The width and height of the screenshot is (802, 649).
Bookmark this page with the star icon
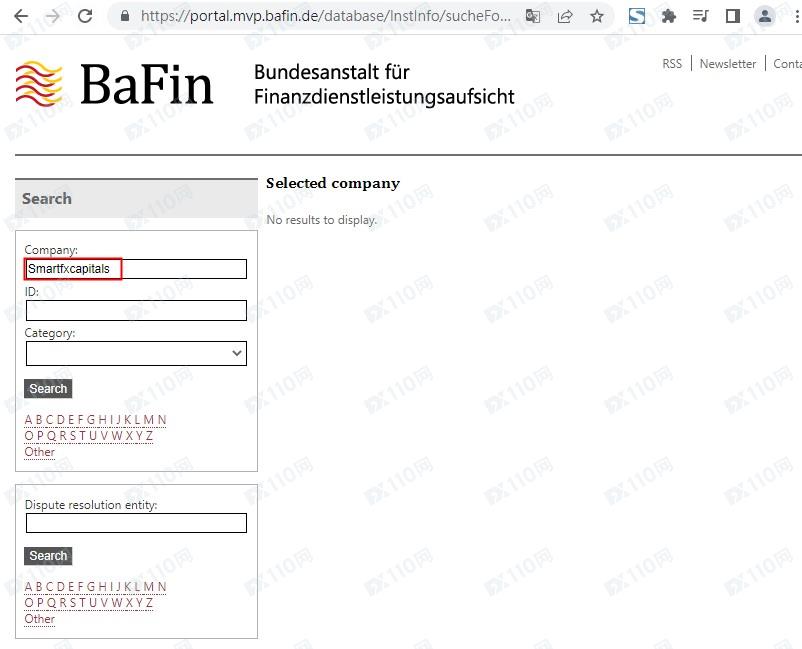click(597, 16)
